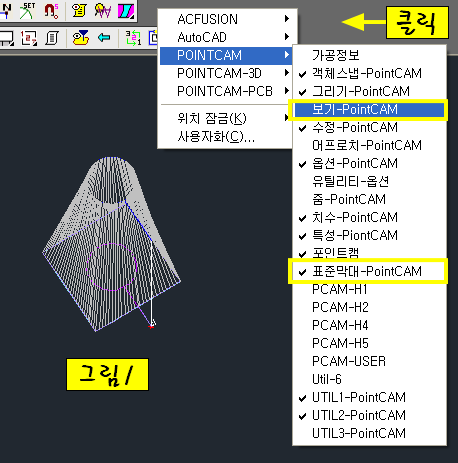
Task: Uncheck the 수정-PointCAM toolbar
Action: tap(369, 127)
